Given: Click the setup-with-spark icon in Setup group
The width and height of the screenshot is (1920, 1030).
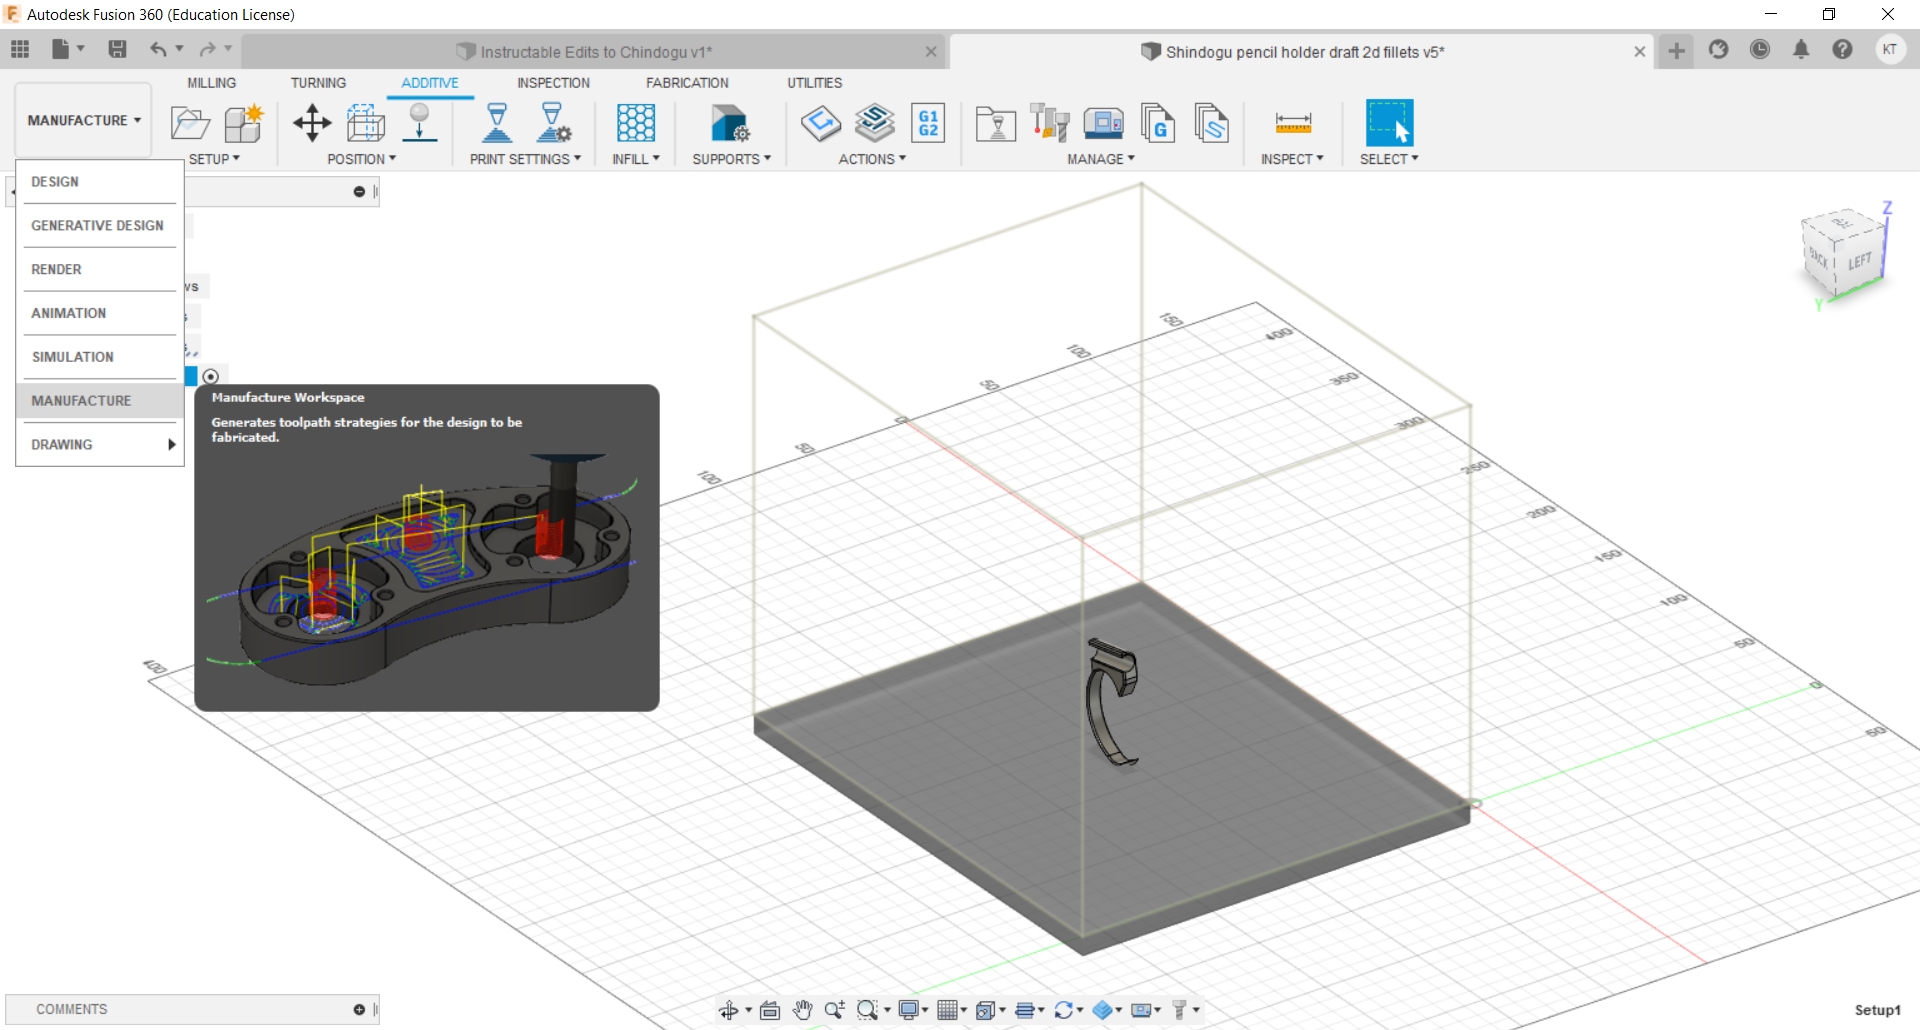Looking at the screenshot, I should click(243, 124).
